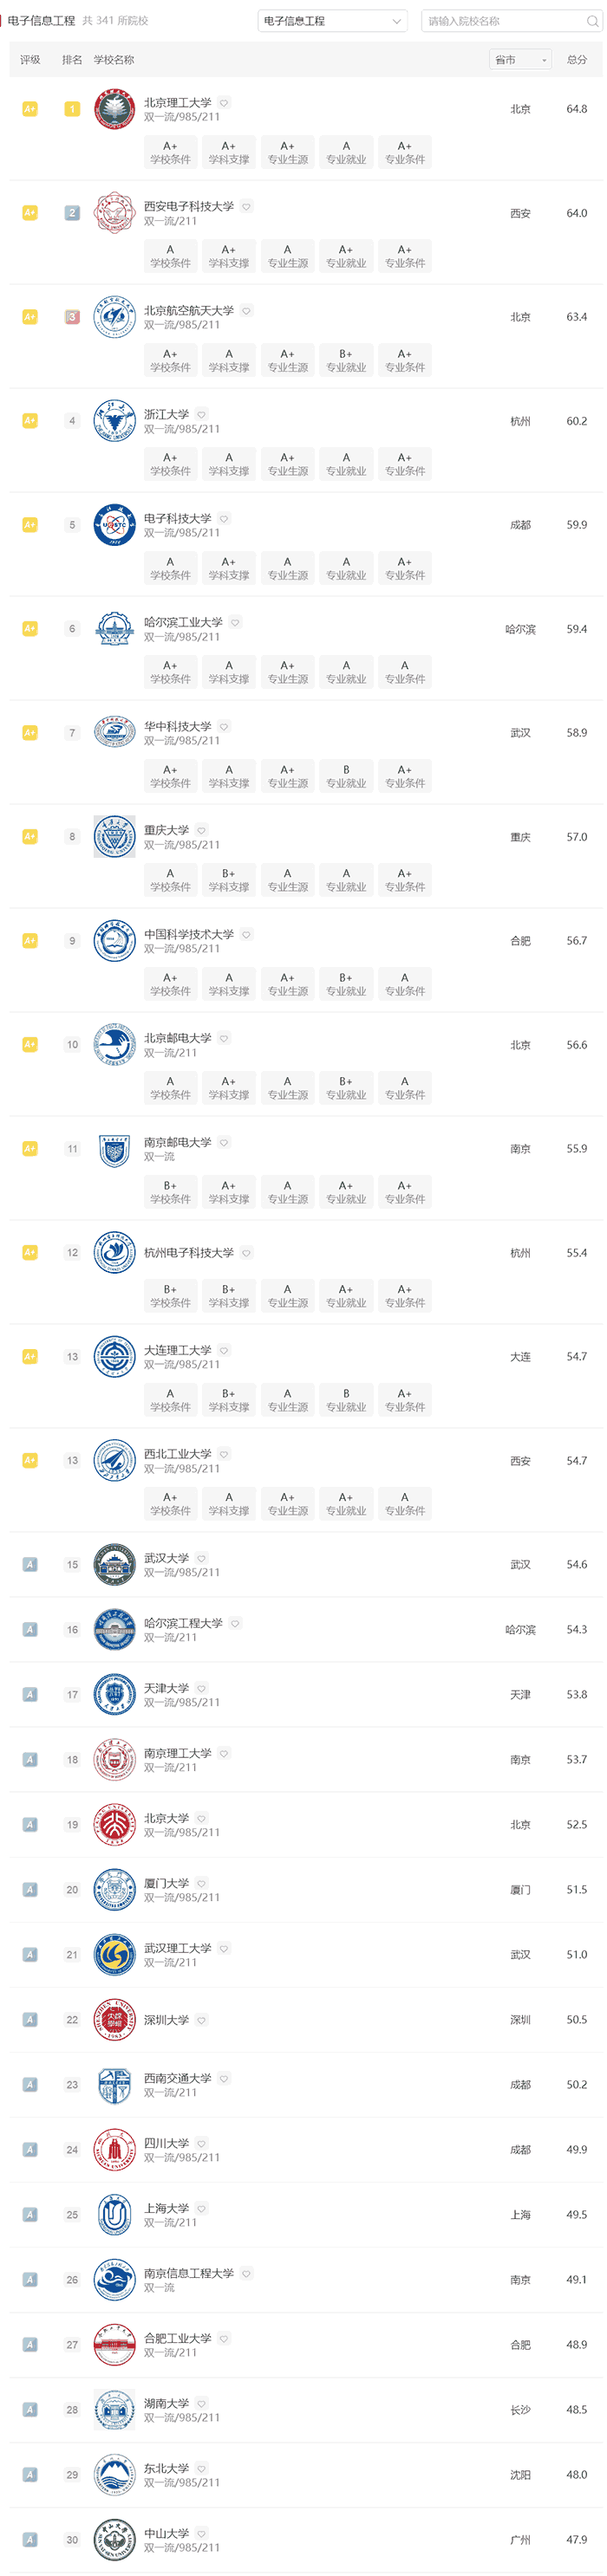Click the 院校名称 search input field

coord(504,21)
